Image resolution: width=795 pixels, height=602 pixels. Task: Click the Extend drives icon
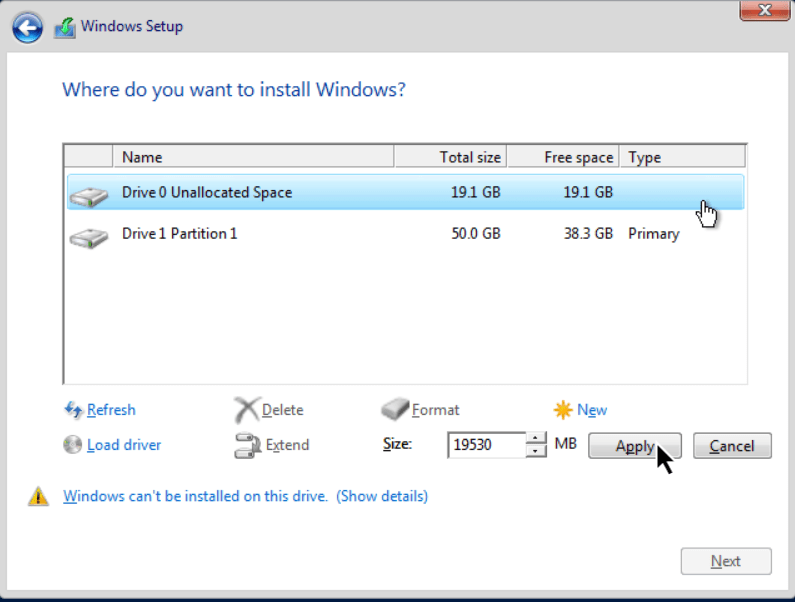point(247,445)
